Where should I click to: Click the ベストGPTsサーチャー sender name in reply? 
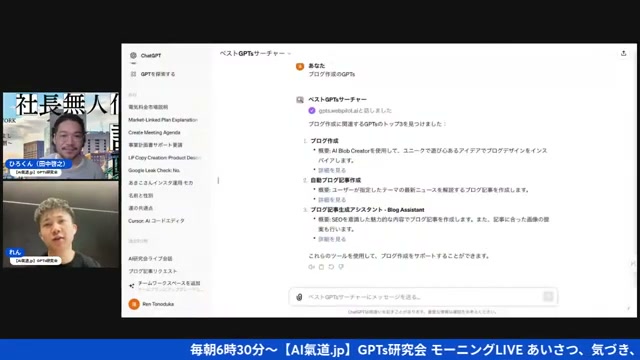(338, 99)
